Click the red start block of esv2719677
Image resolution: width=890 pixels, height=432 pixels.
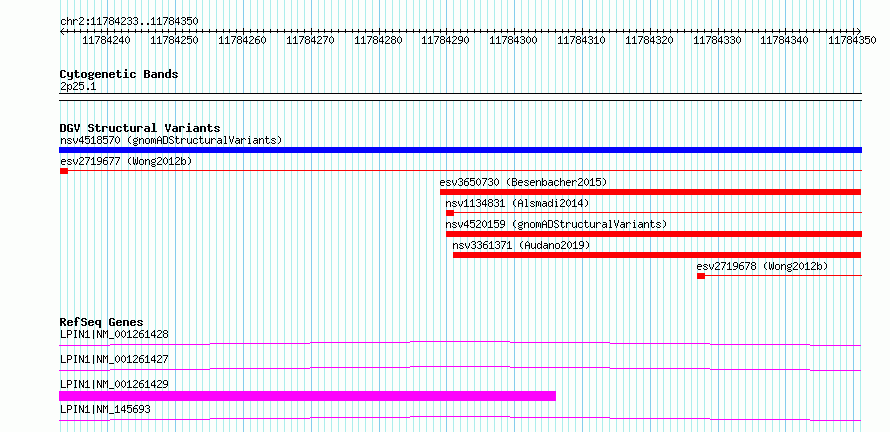coord(64,171)
